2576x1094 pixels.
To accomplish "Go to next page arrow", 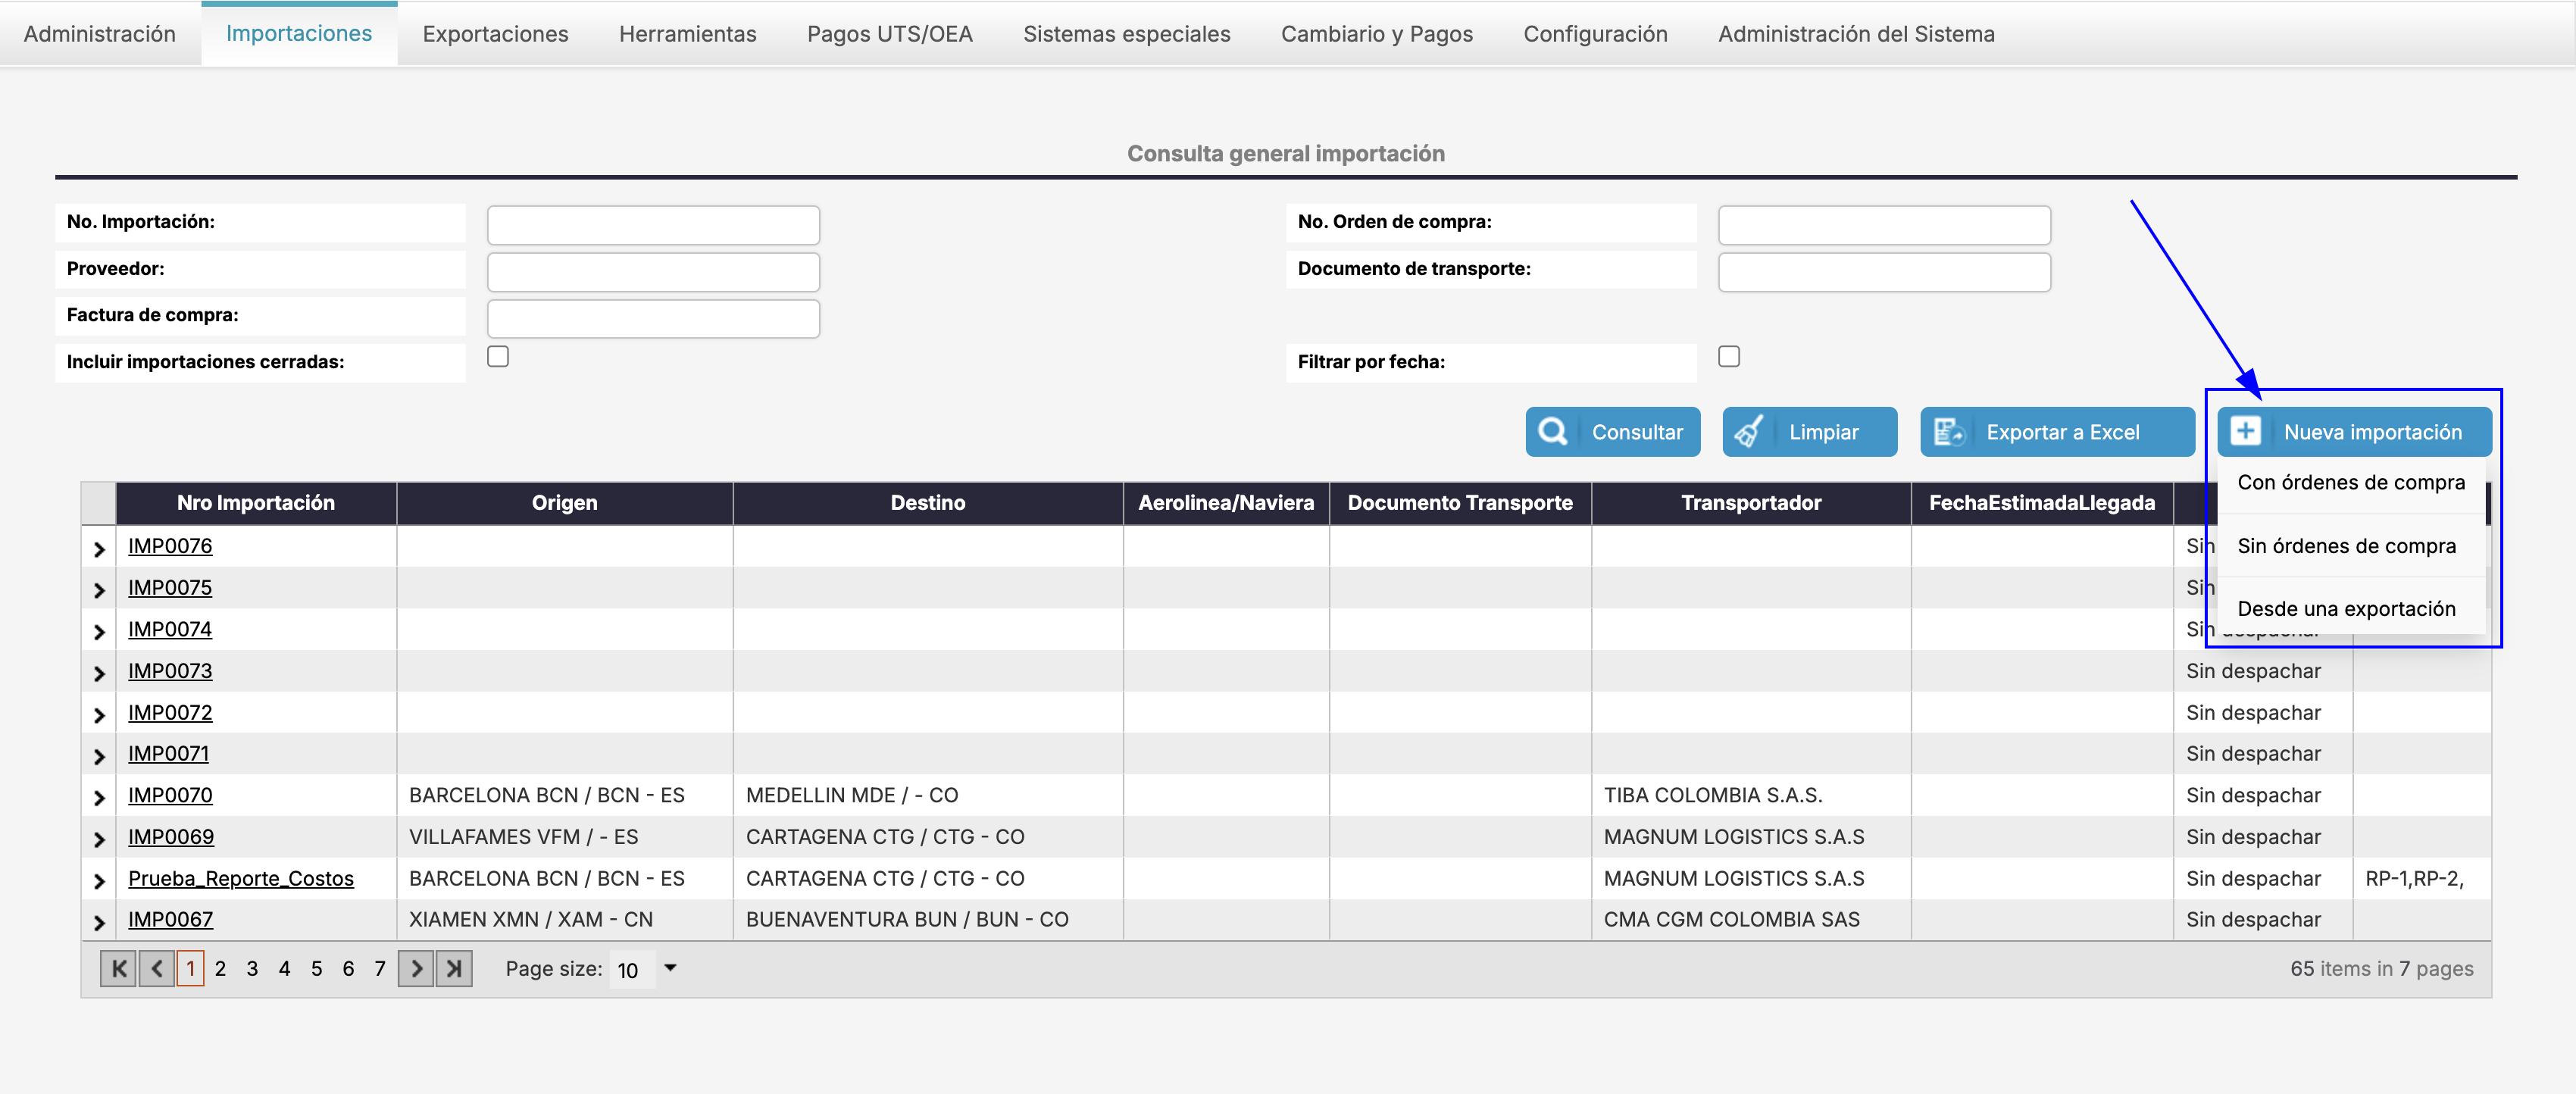I will (416, 968).
